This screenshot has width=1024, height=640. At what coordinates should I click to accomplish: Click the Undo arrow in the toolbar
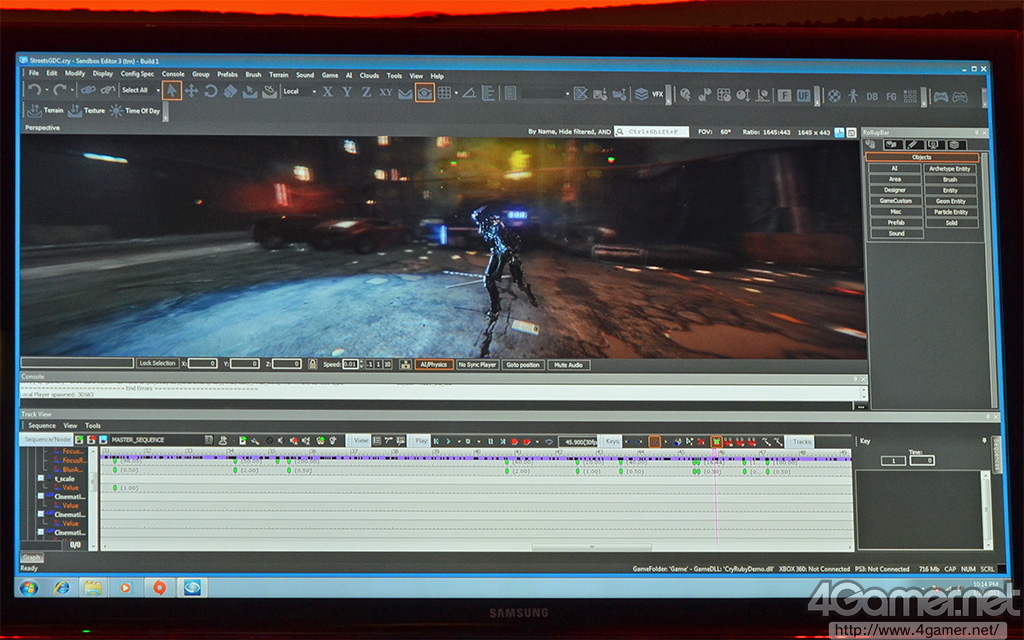34,90
